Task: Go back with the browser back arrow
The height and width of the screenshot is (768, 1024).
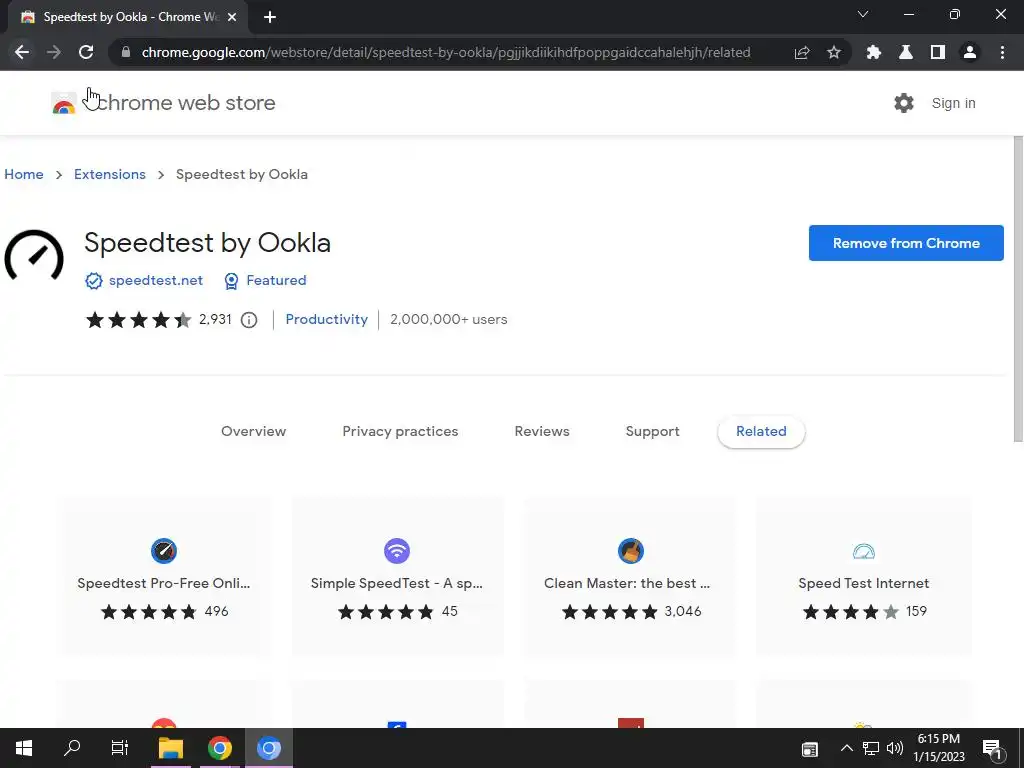Action: (22, 52)
